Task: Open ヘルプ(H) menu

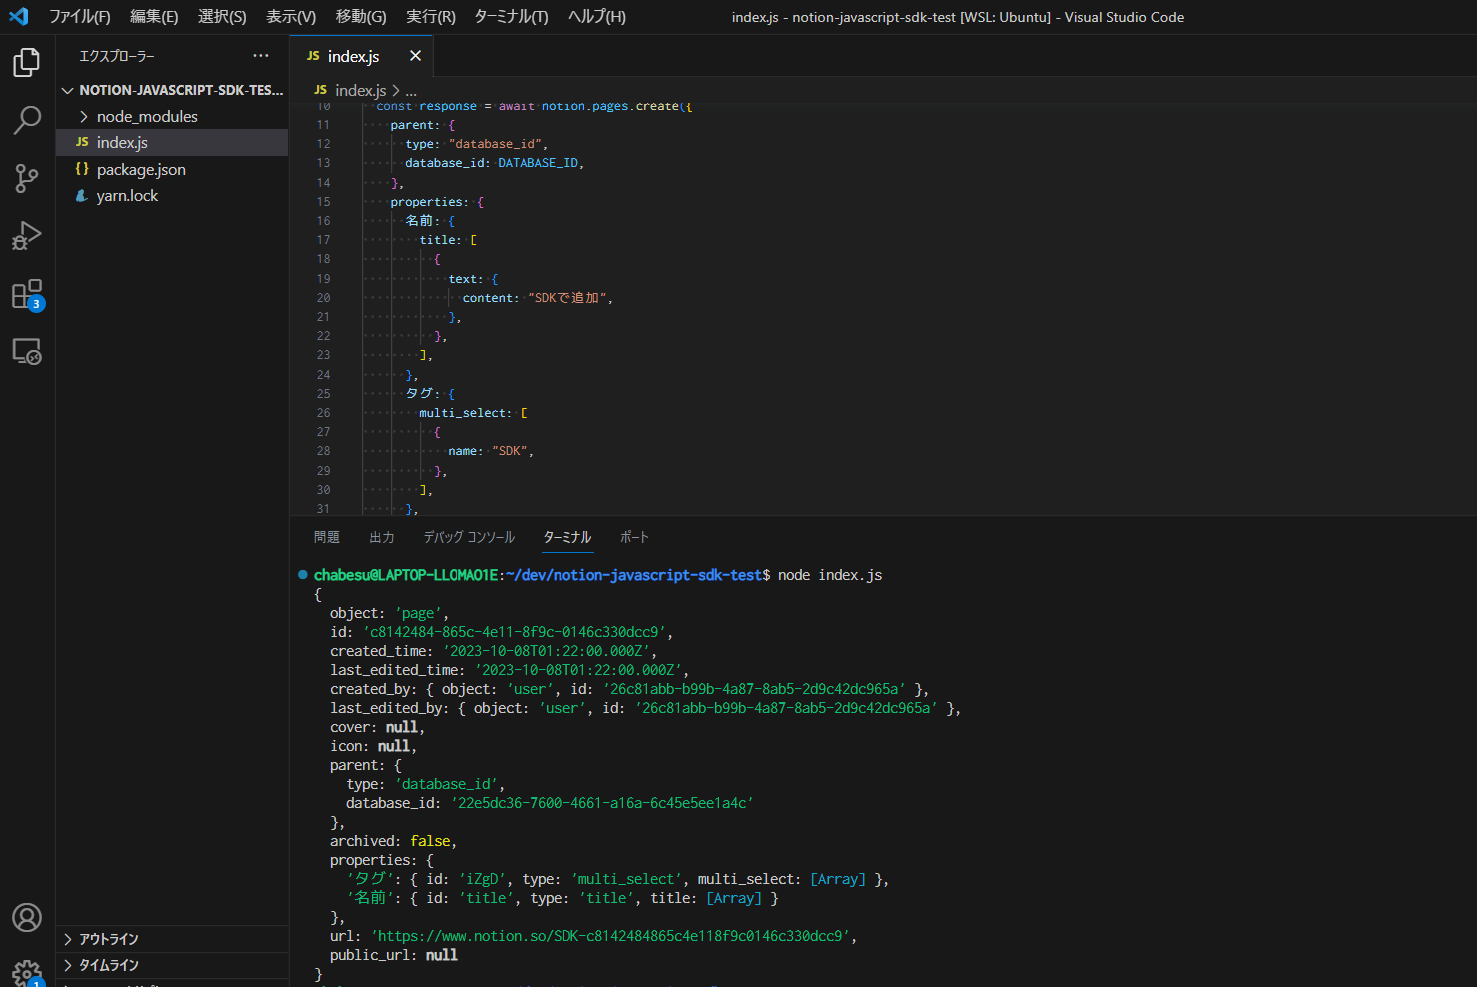Action: point(597,17)
